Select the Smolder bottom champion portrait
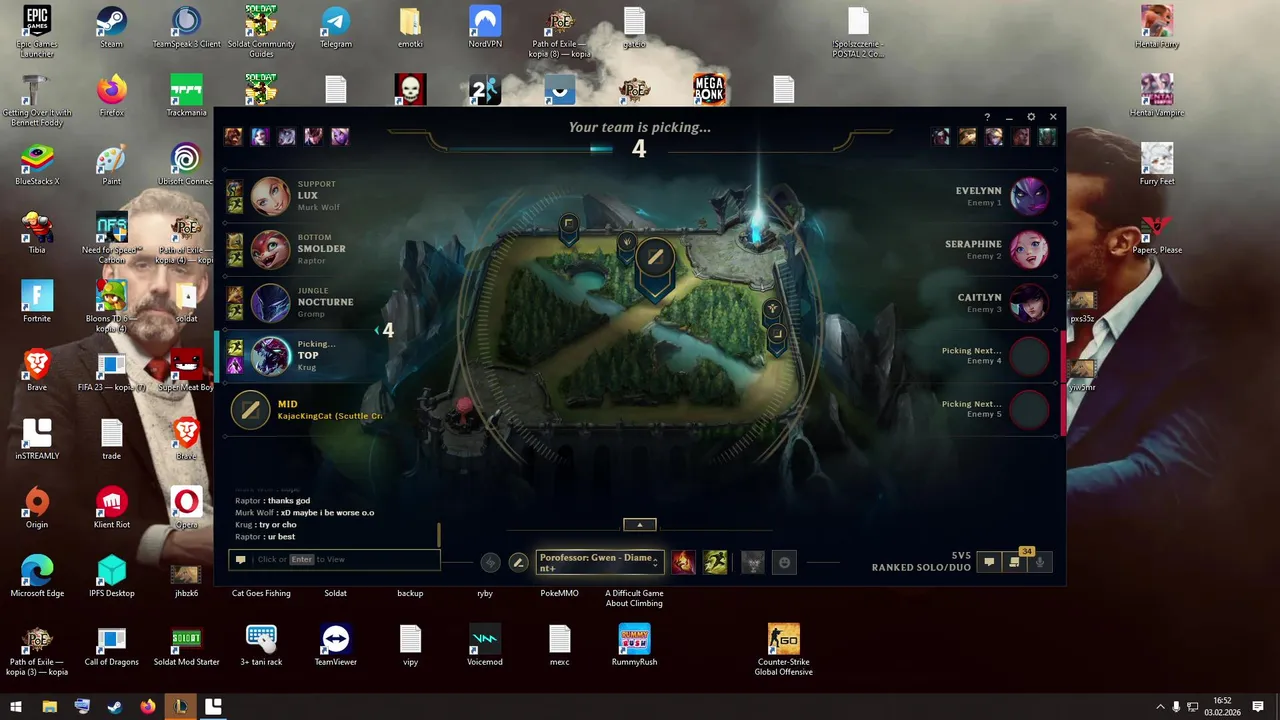The width and height of the screenshot is (1280, 720). [x=270, y=249]
